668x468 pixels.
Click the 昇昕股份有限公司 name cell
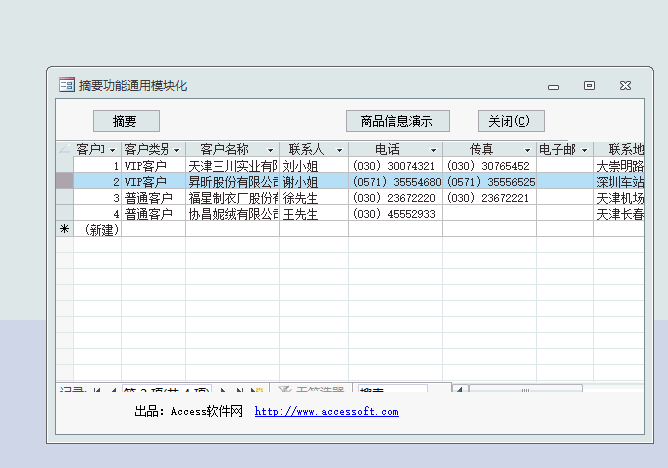click(x=233, y=182)
